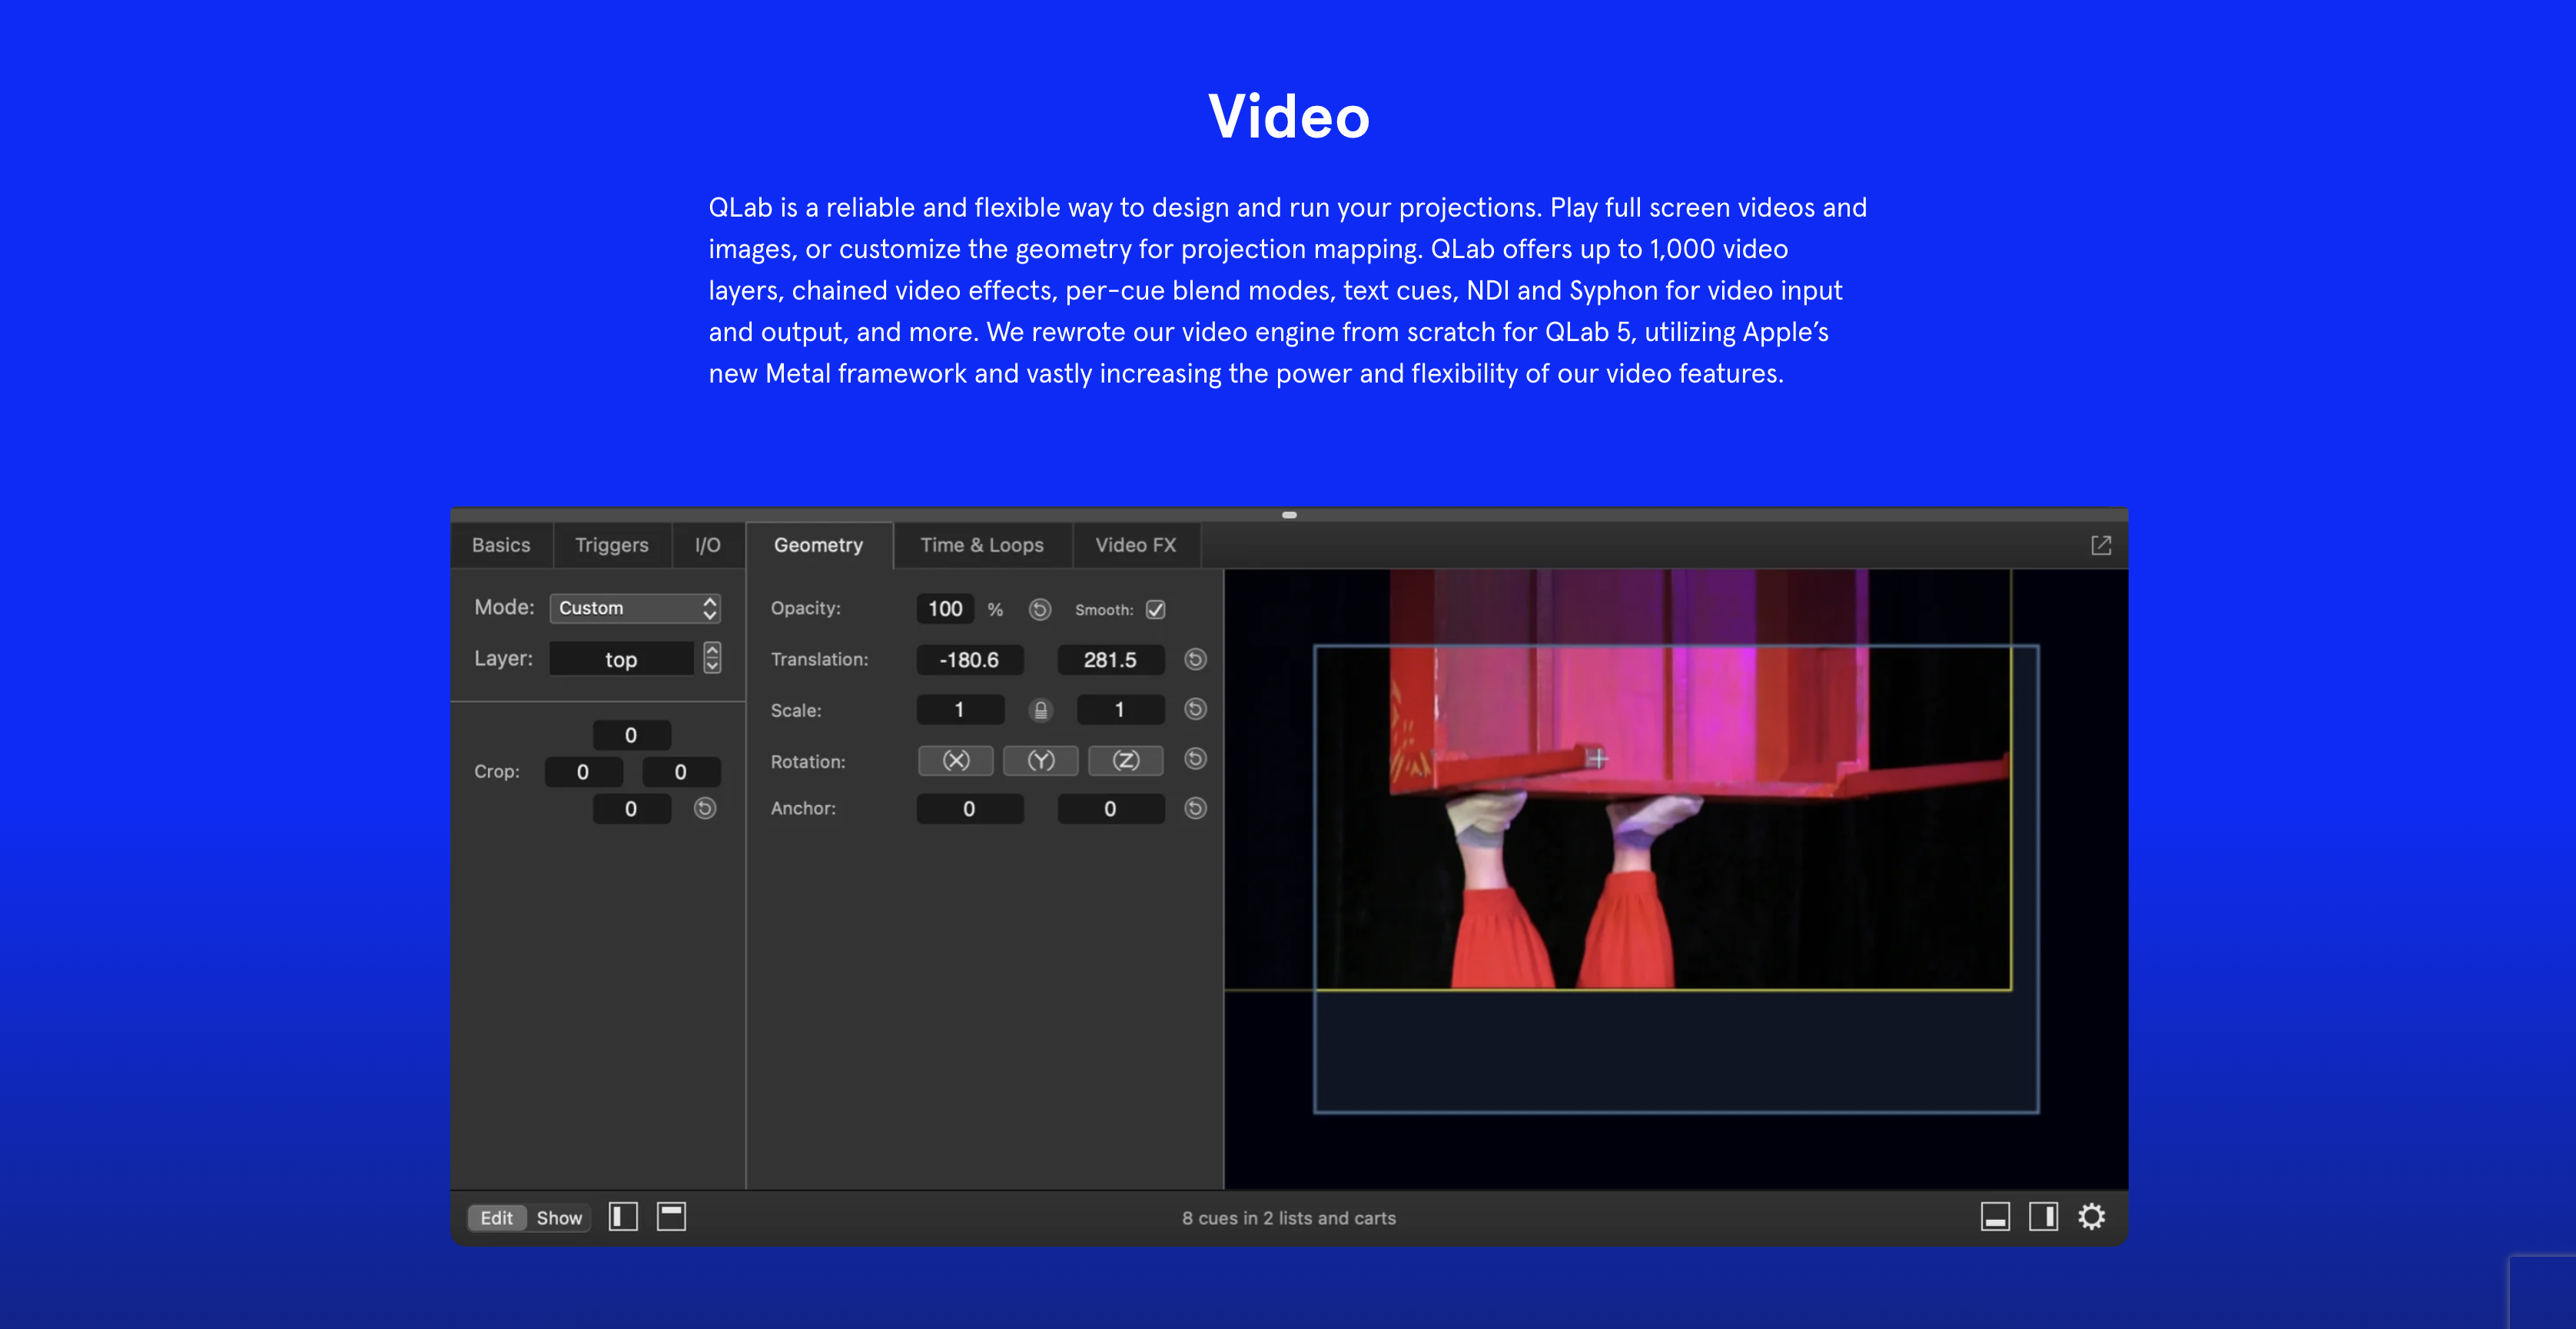2576x1329 pixels.
Task: Reset Crop values with circular arrow icon
Action: [x=705, y=808]
